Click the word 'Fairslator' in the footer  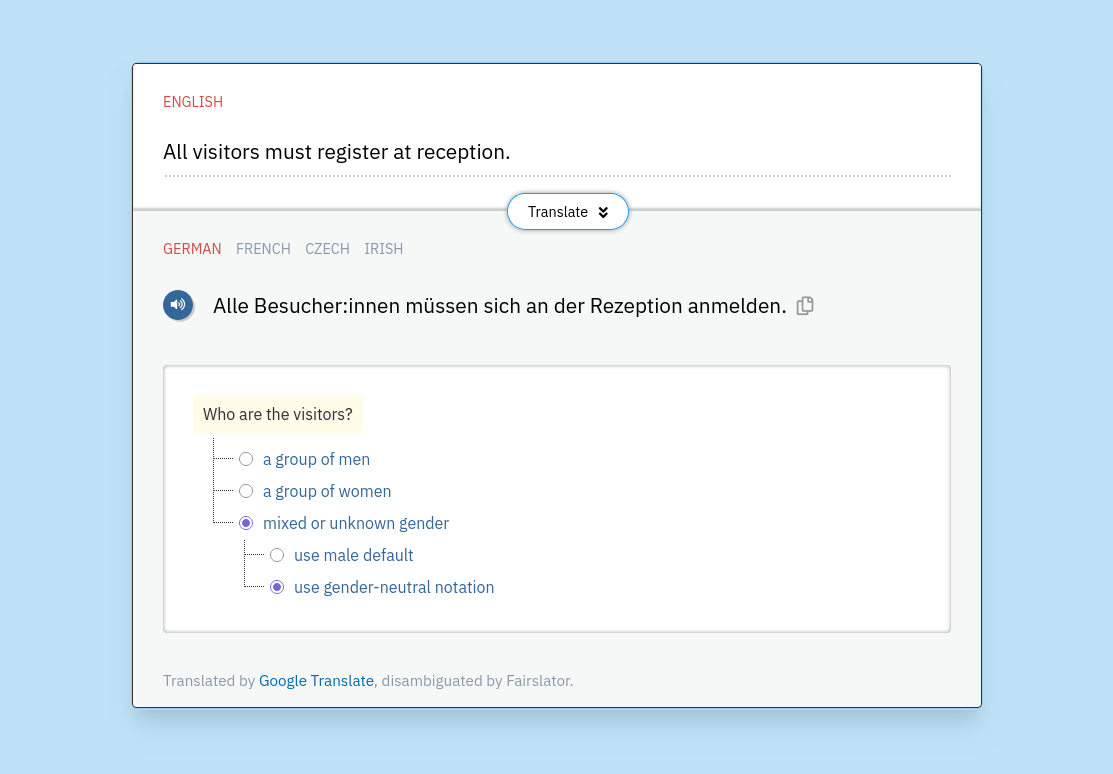coord(539,681)
